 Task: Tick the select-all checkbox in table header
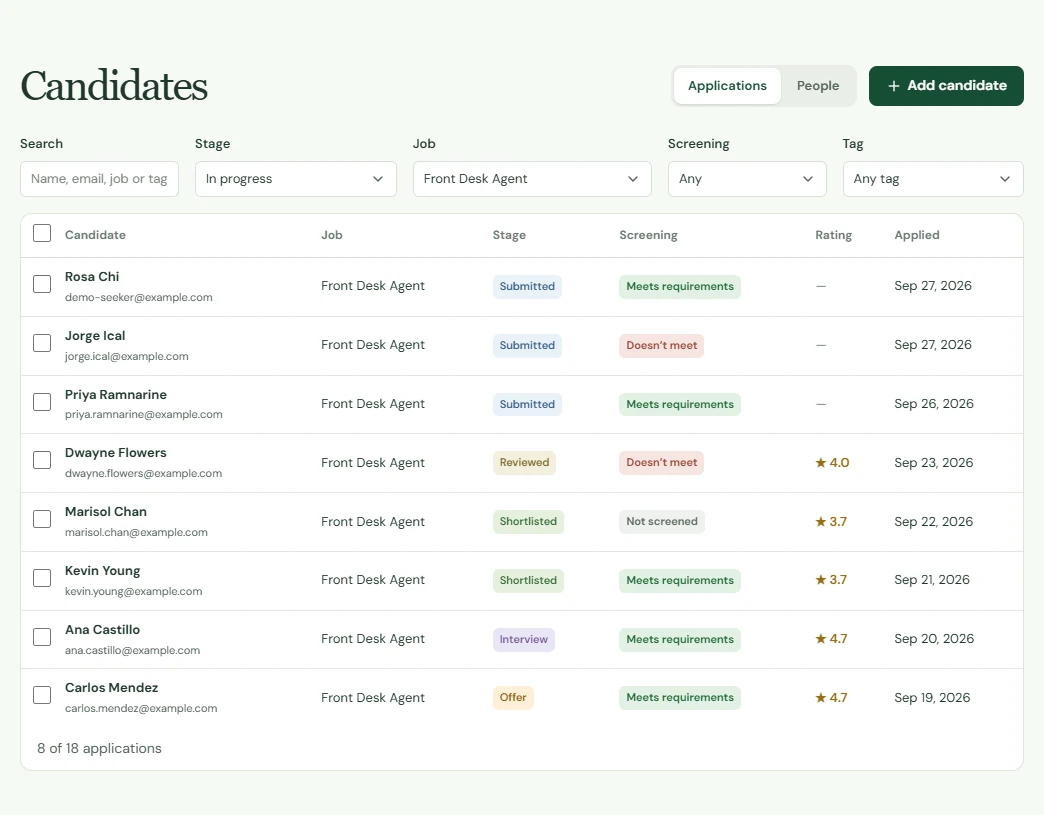click(x=42, y=233)
